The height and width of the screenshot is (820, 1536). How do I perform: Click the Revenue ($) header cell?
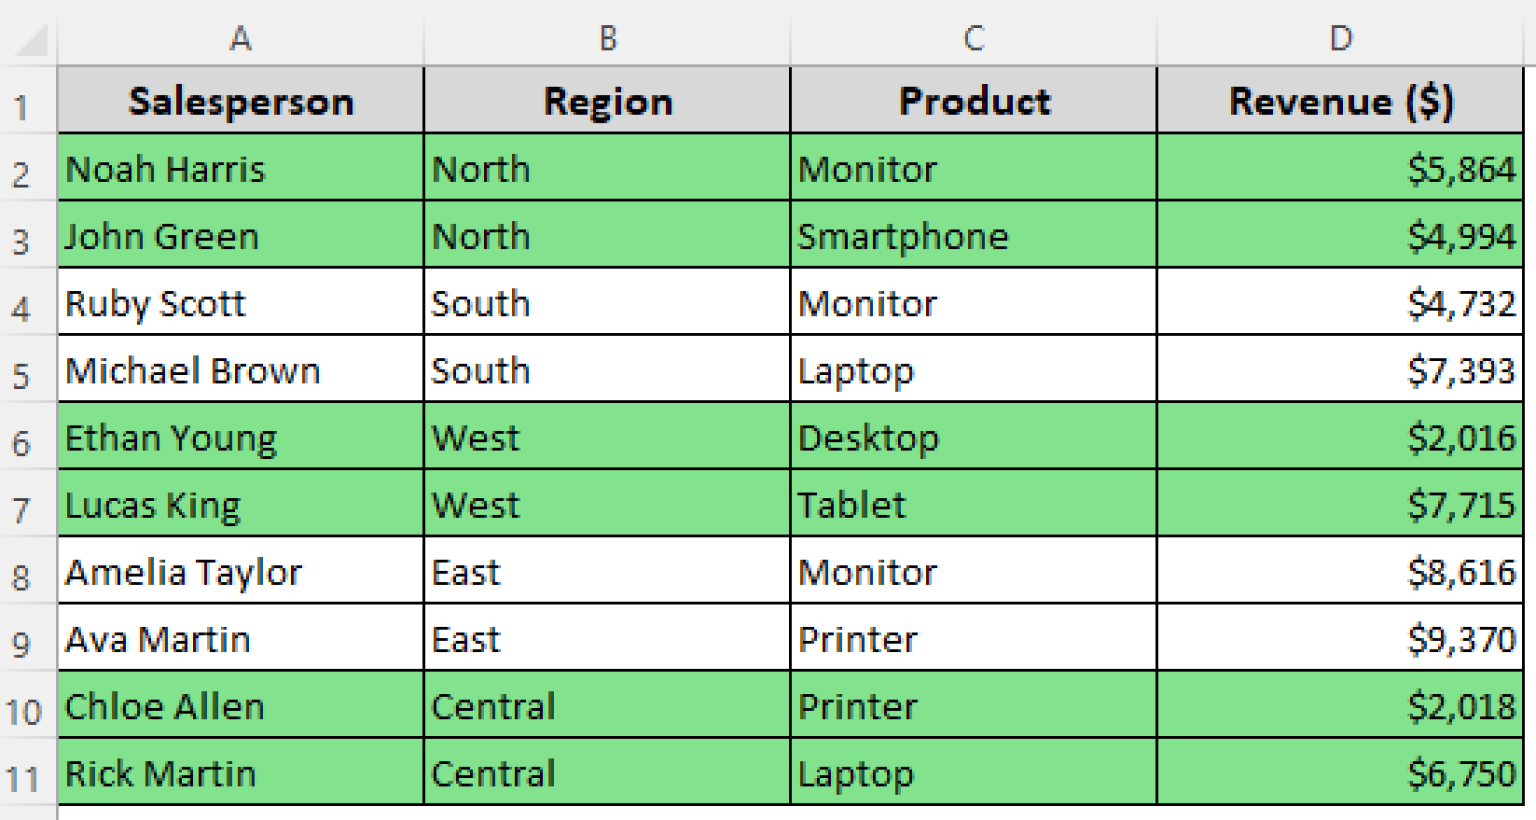(x=1340, y=100)
